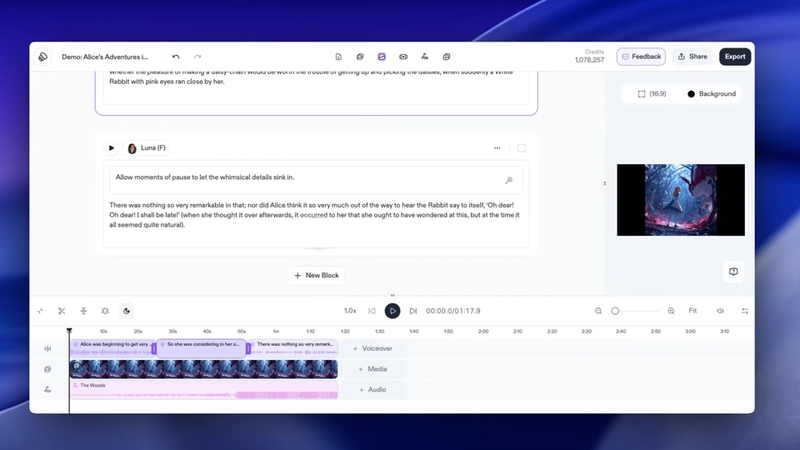Play the timeline
800x450 pixels.
[x=392, y=311]
